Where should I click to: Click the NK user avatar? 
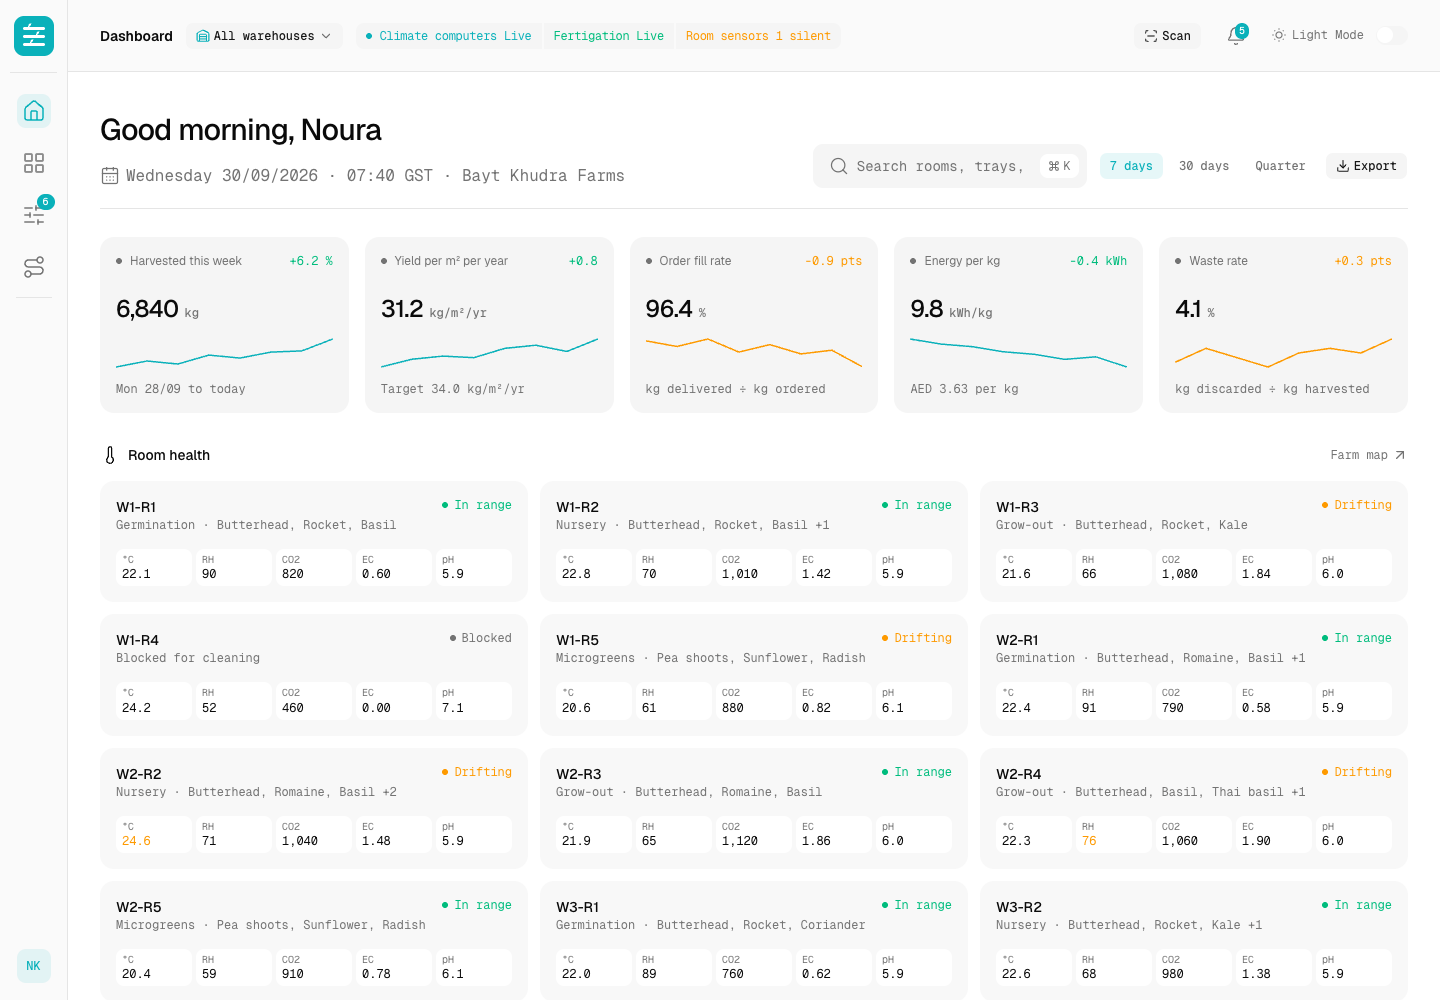tap(34, 966)
